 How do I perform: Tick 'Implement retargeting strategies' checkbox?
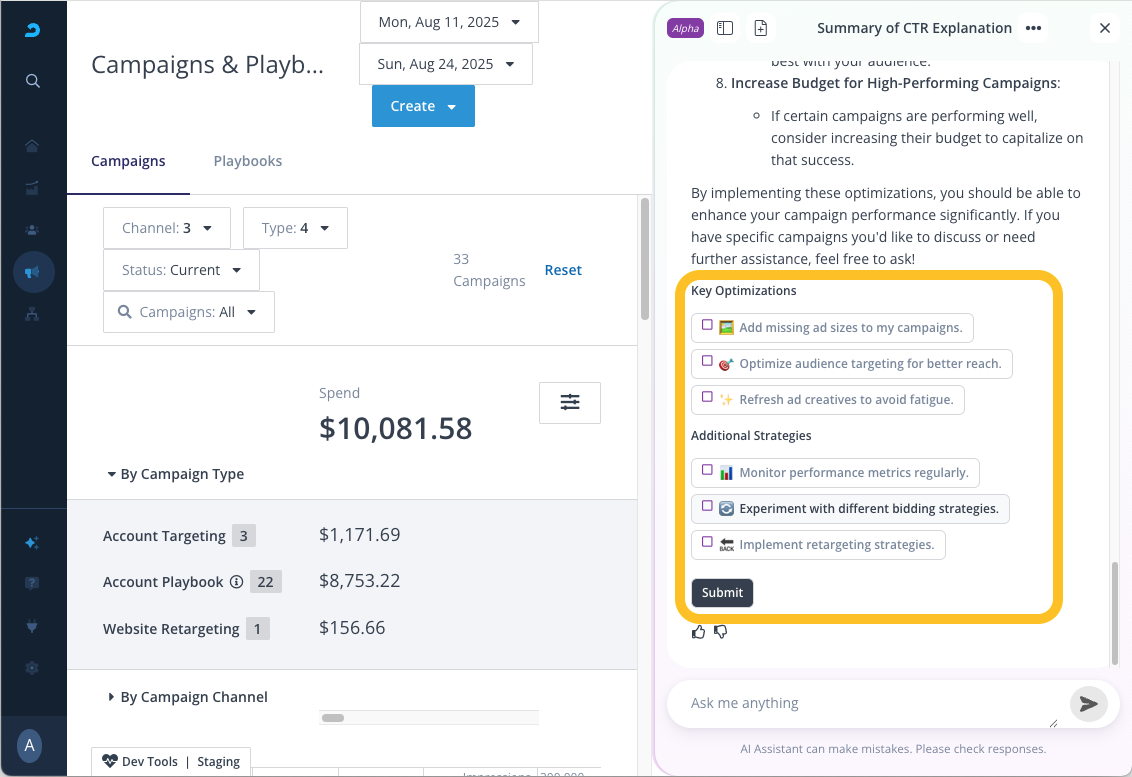707,543
